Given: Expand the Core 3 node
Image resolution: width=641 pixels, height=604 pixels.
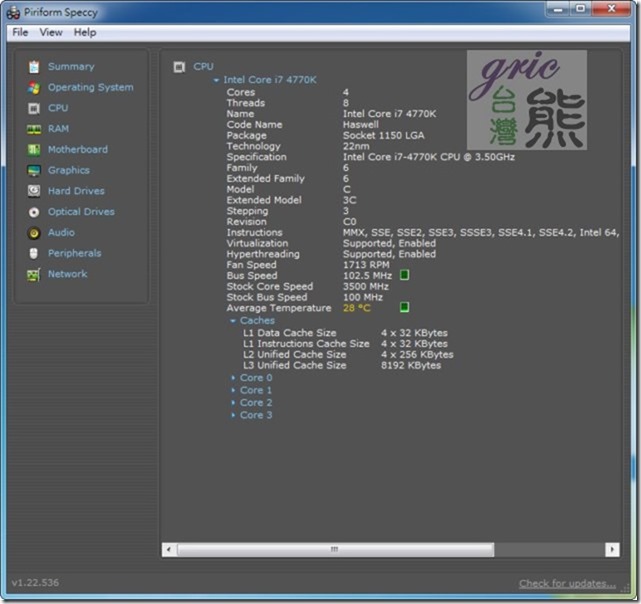Looking at the screenshot, I should pos(233,415).
